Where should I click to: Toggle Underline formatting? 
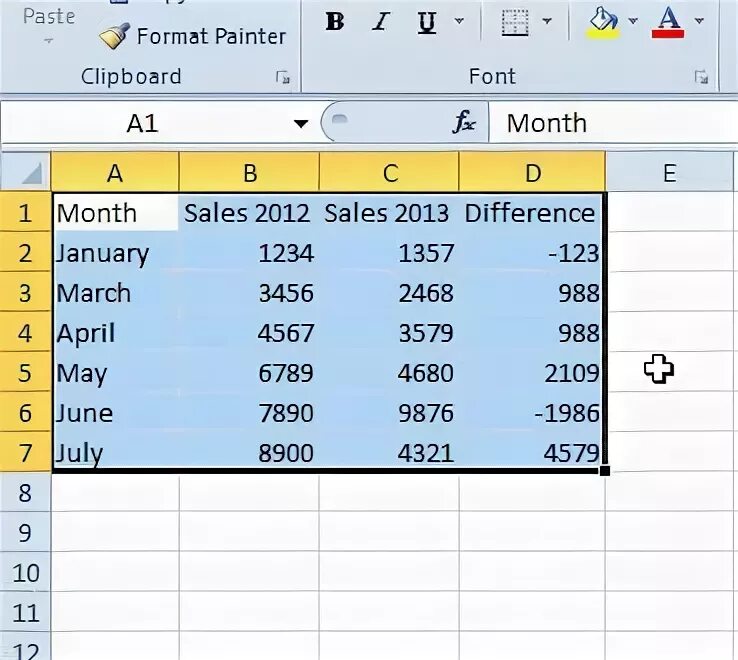(427, 21)
